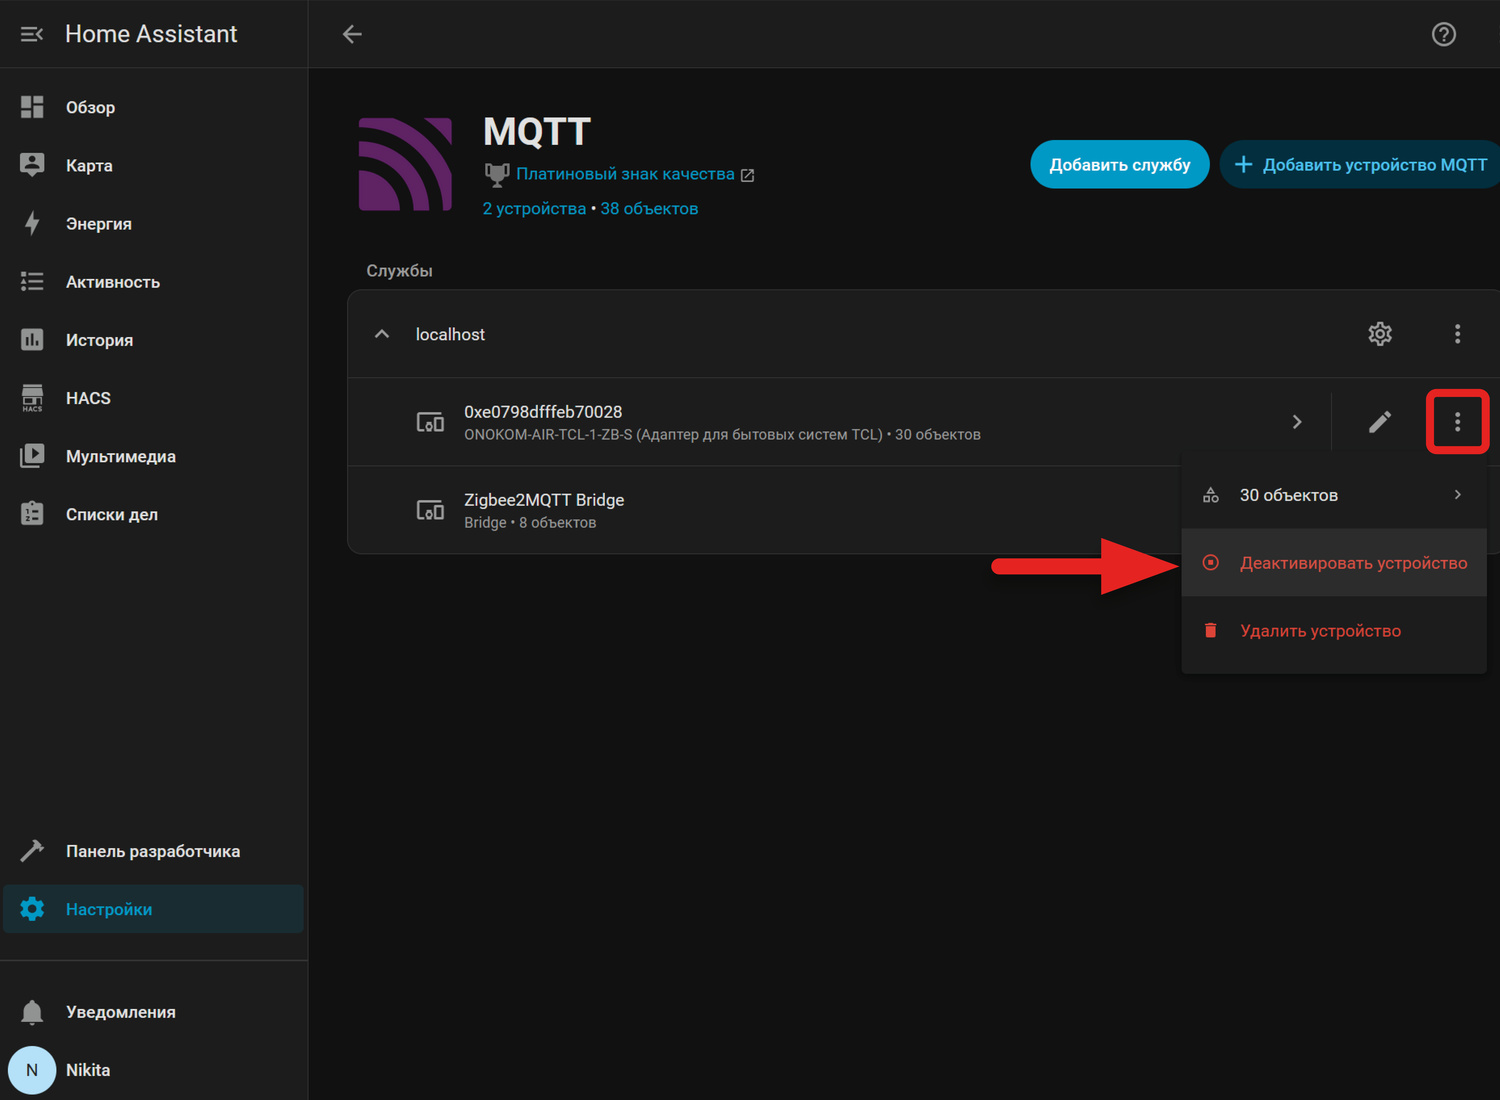Click the trophy icon beside quality badge
The width and height of the screenshot is (1500, 1100).
[497, 175]
